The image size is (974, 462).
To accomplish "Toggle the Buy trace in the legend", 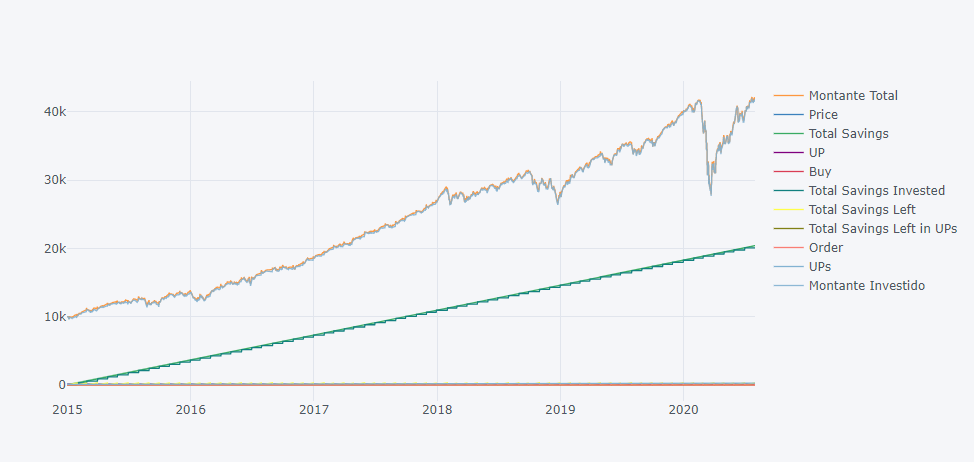I will coord(820,172).
